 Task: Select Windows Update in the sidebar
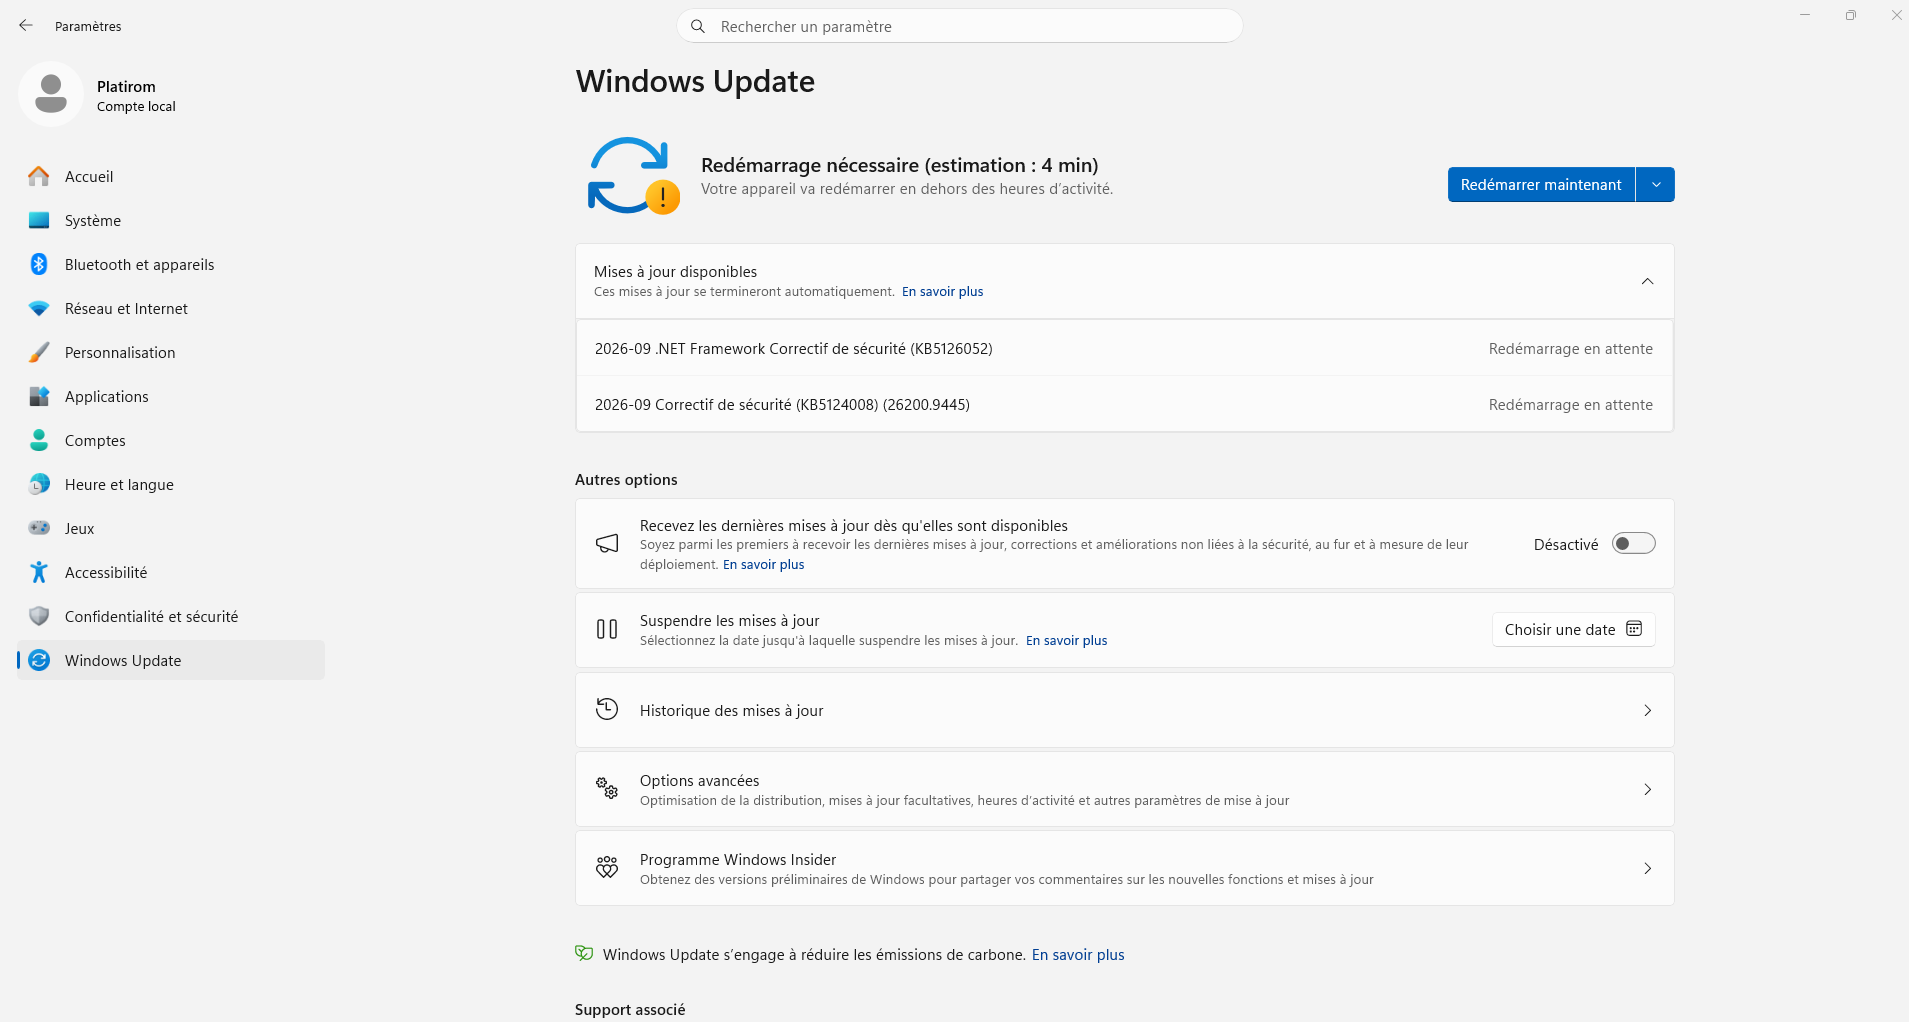171,660
